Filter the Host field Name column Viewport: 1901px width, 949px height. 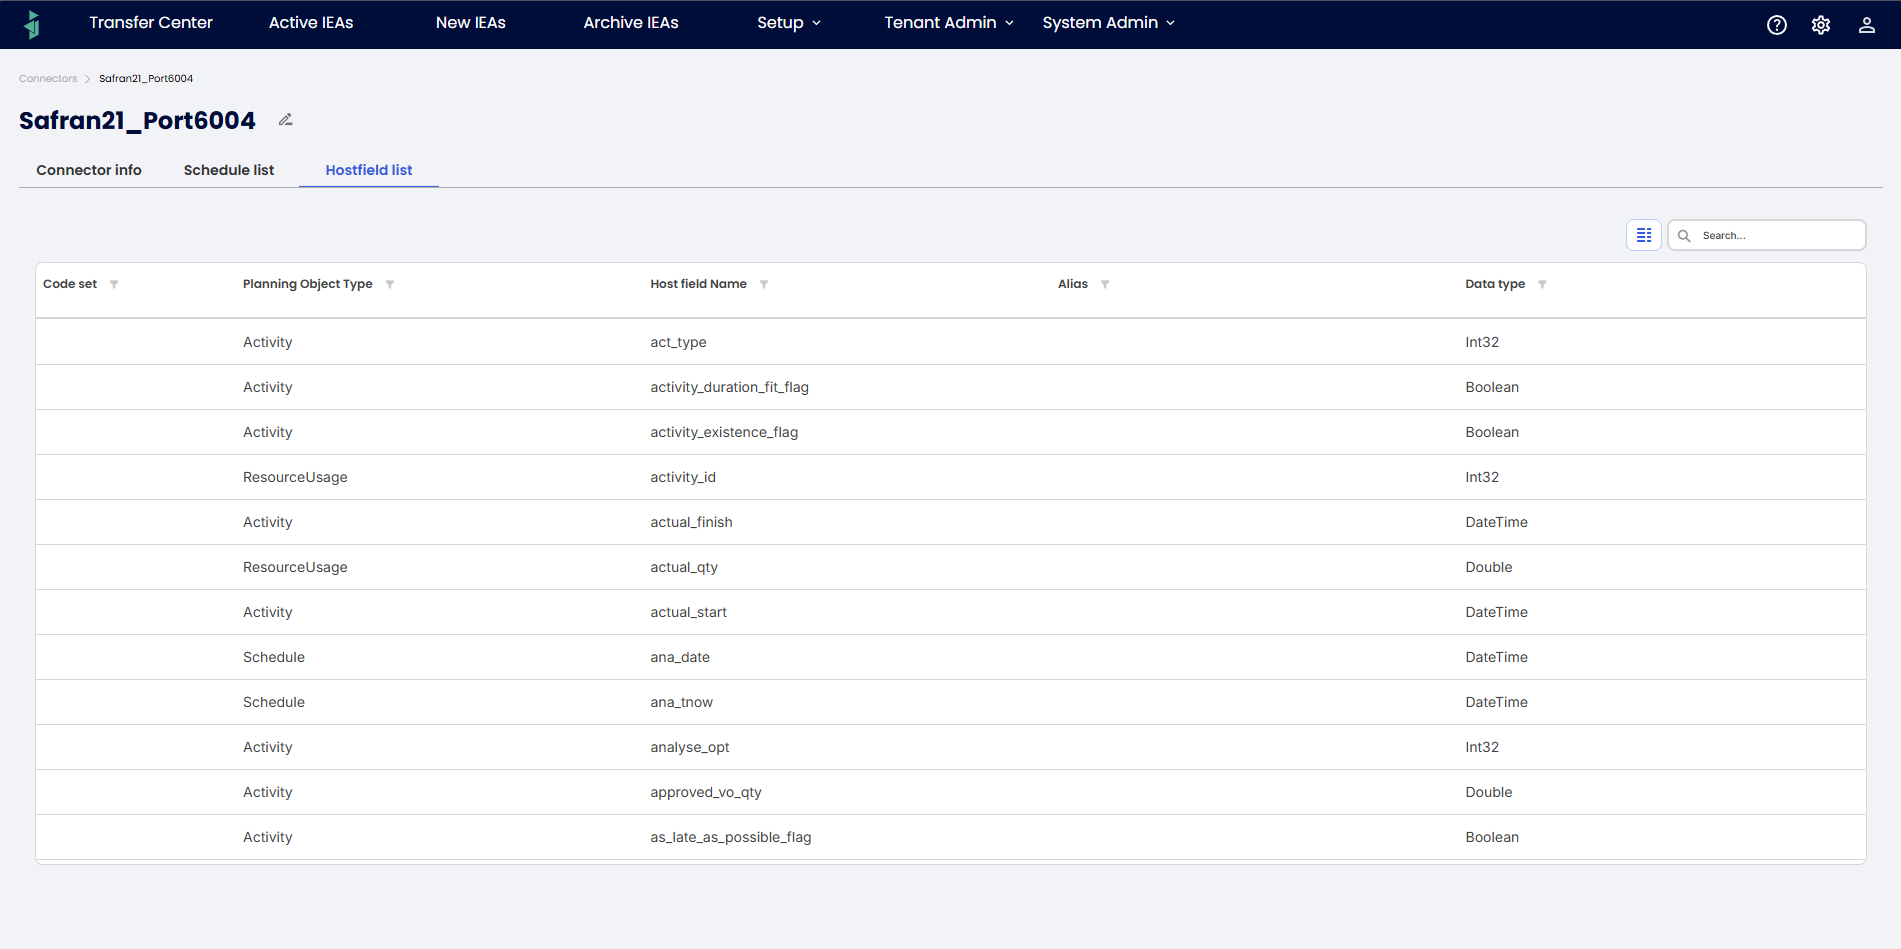[x=764, y=284]
